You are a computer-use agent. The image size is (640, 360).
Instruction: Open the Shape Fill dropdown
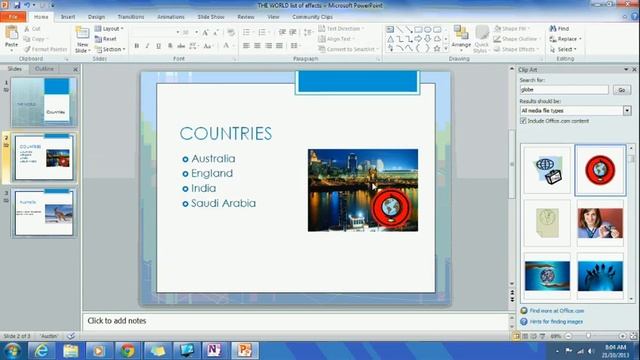[x=512, y=29]
